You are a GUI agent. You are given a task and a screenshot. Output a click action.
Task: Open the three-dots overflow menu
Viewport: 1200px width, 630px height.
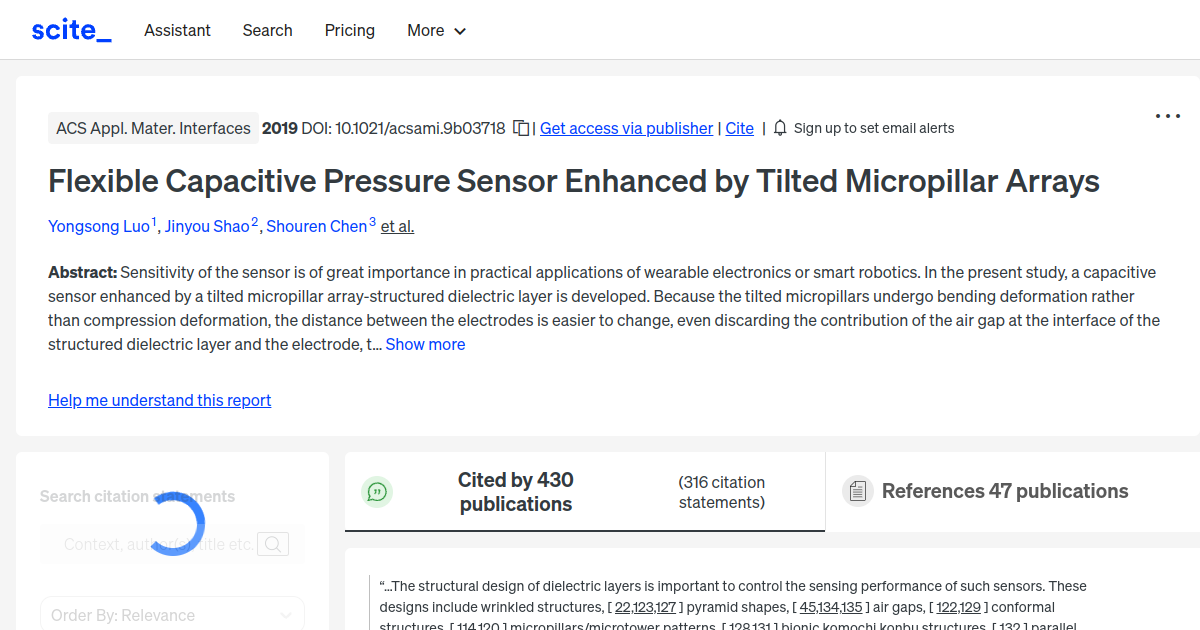[x=1167, y=116]
